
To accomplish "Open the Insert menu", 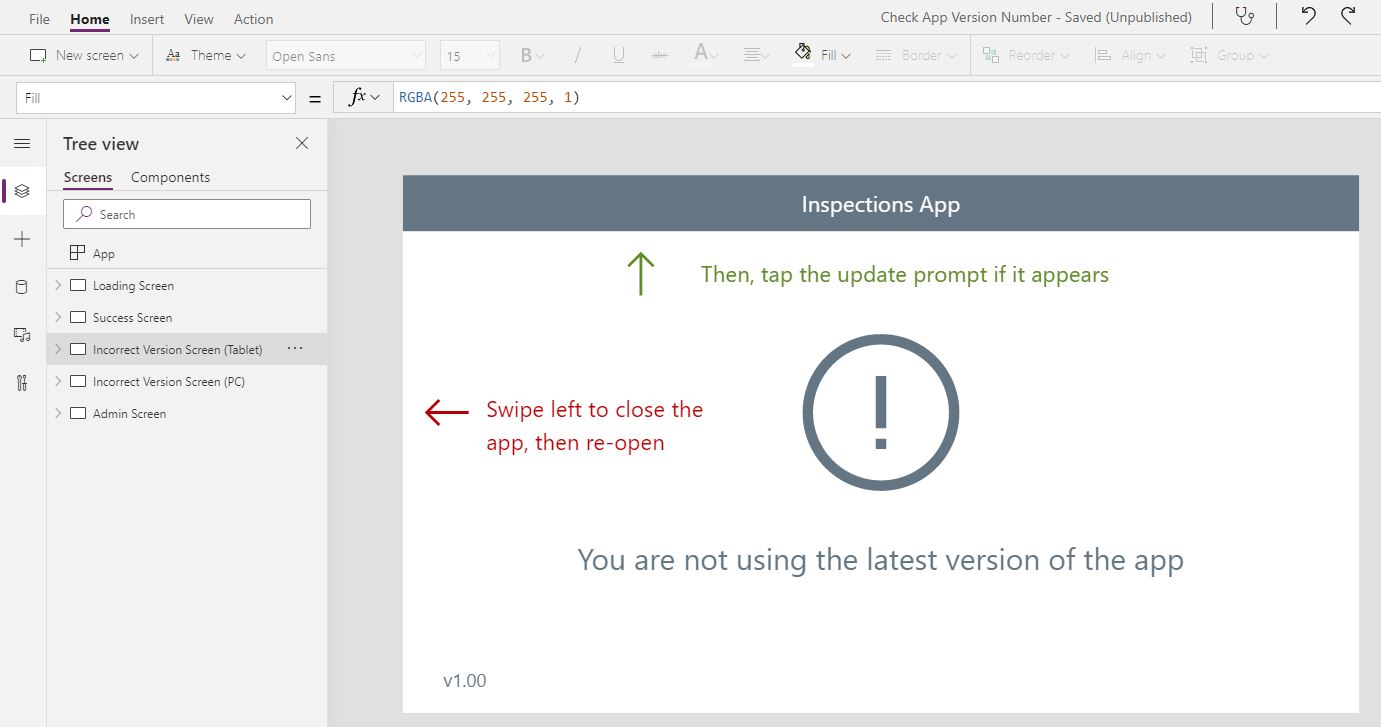I will point(146,18).
